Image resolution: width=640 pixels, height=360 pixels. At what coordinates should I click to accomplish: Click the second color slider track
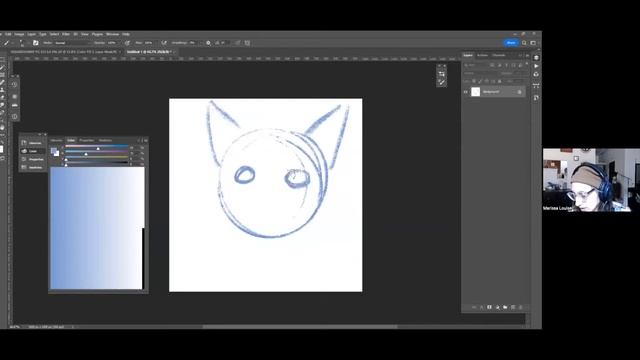pos(97,152)
